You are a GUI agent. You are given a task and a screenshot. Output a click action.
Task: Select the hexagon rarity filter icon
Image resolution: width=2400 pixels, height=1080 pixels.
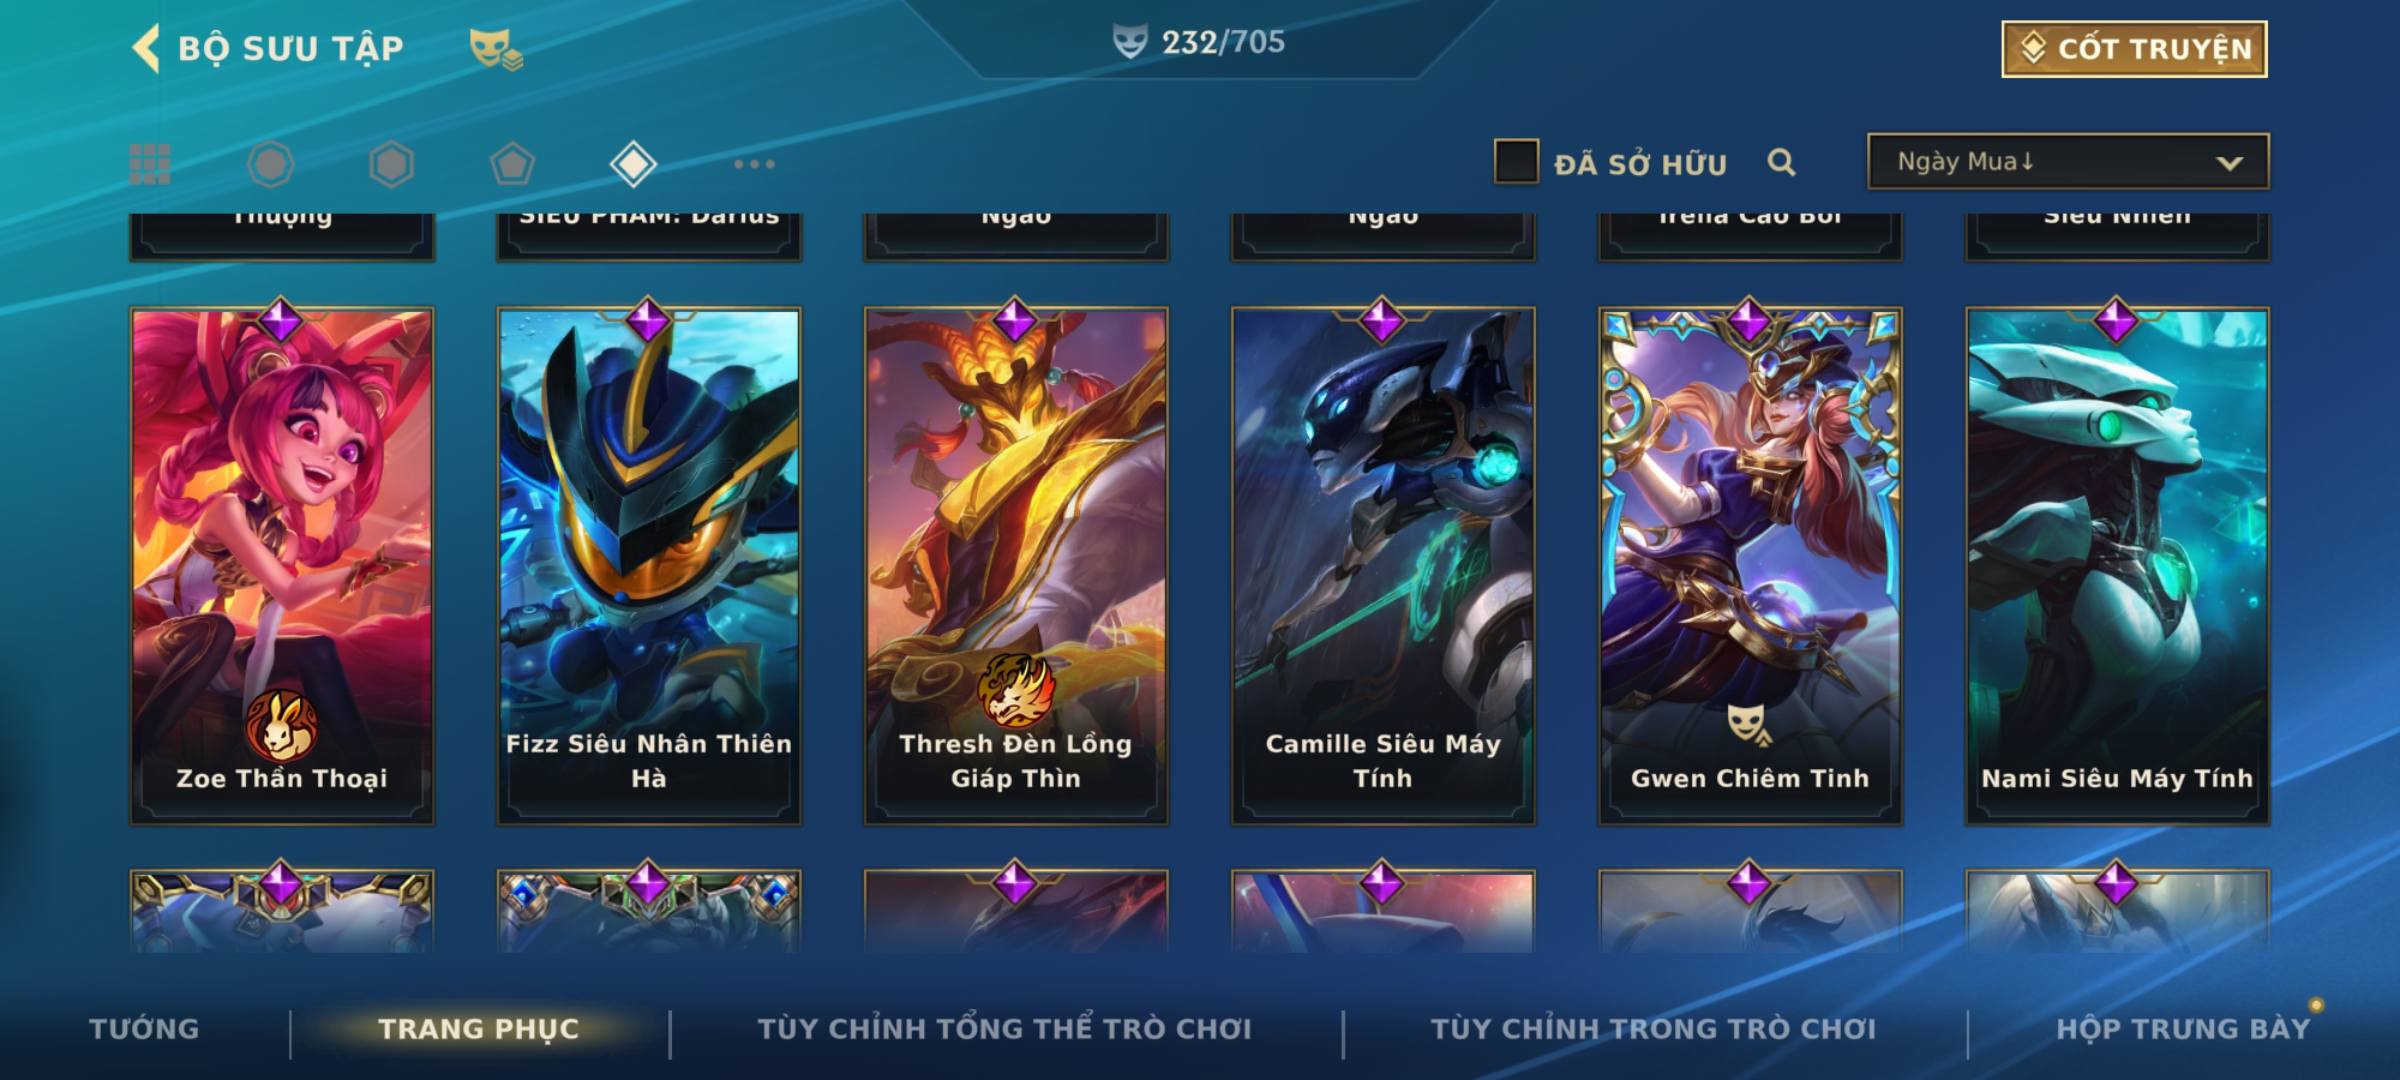(x=391, y=164)
